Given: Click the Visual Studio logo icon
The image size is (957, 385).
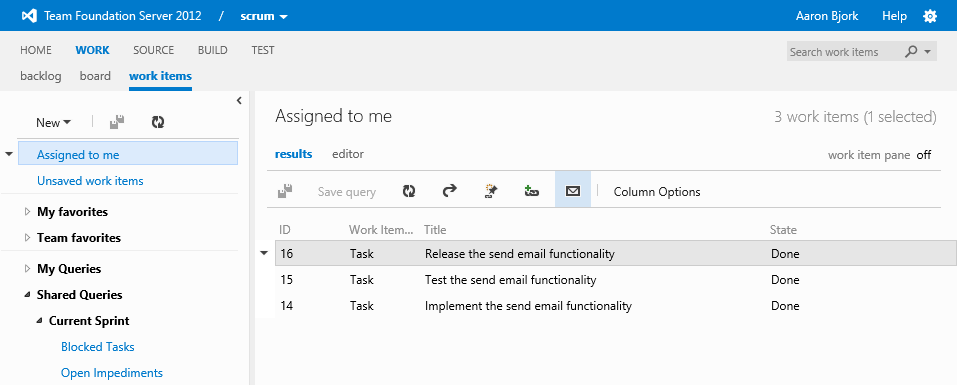Looking at the screenshot, I should [x=29, y=16].
